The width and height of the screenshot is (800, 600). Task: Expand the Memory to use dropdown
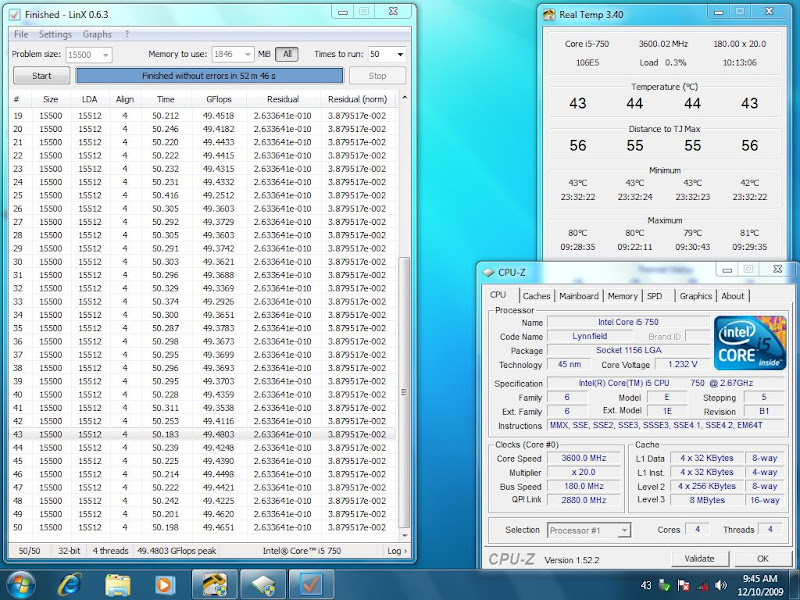[248, 55]
